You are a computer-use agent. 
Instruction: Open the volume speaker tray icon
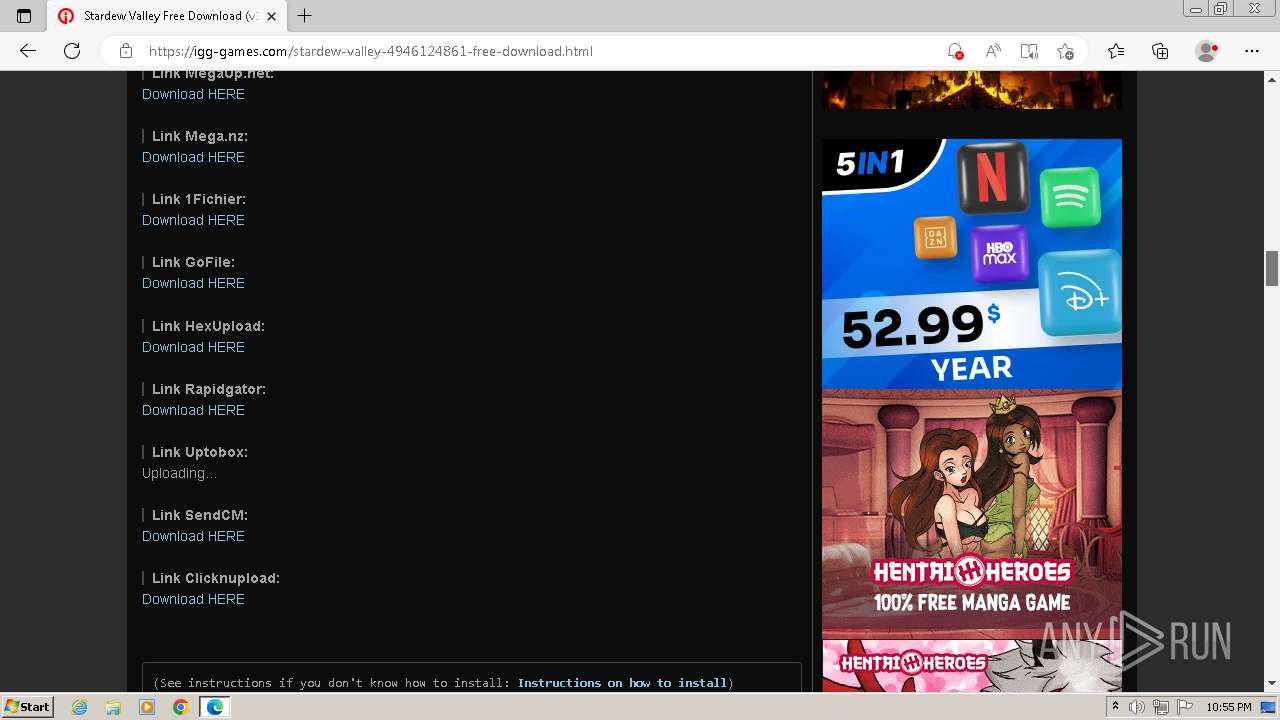point(1137,707)
